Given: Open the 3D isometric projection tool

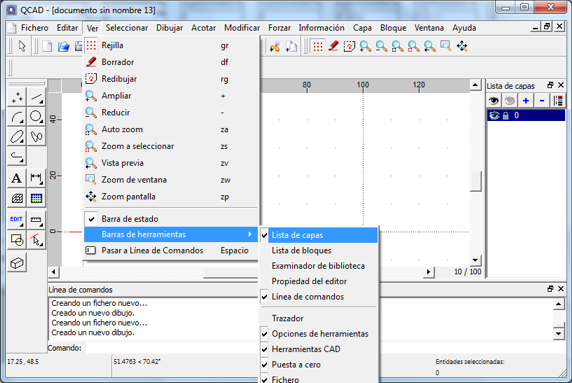Looking at the screenshot, I should pos(17,263).
